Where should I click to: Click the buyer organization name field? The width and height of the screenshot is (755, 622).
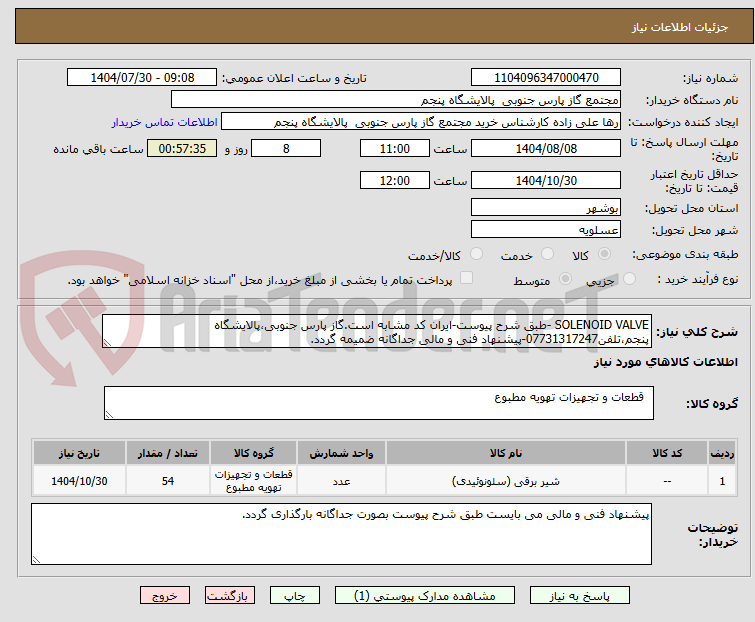click(396, 100)
